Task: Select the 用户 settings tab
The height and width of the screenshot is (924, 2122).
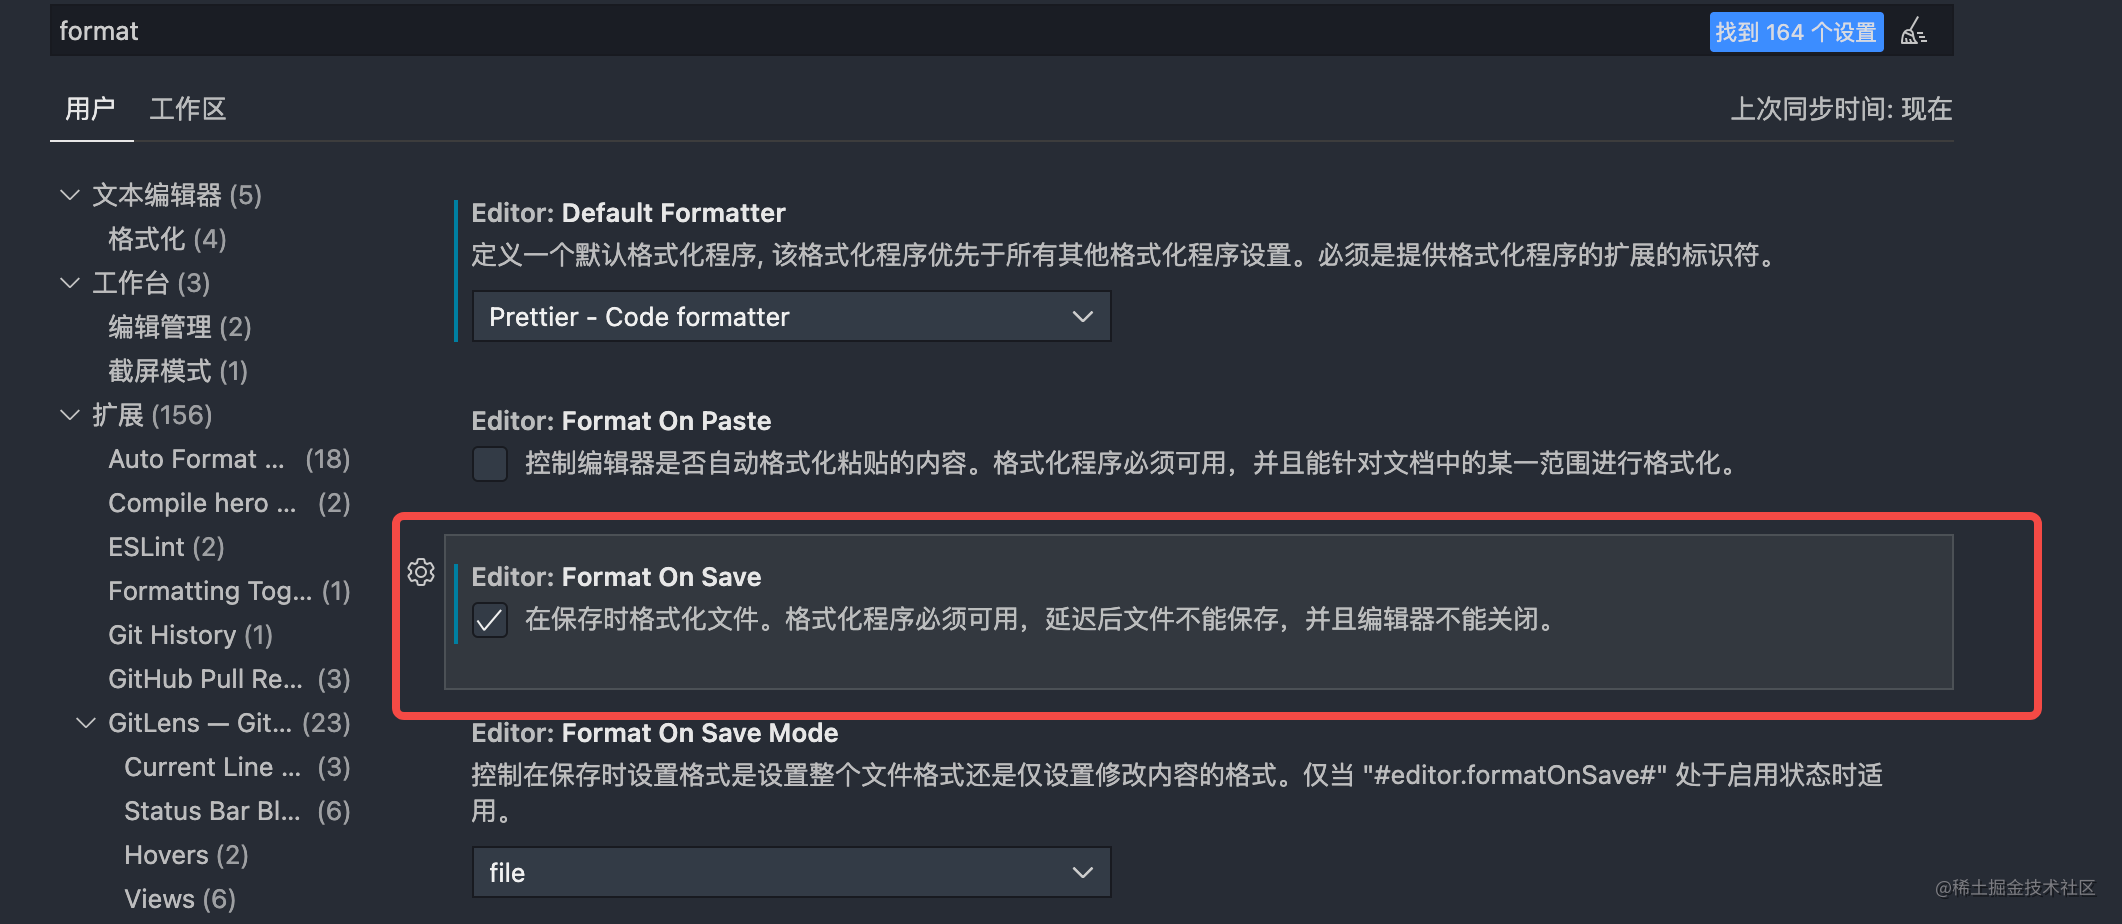Action: tap(90, 109)
